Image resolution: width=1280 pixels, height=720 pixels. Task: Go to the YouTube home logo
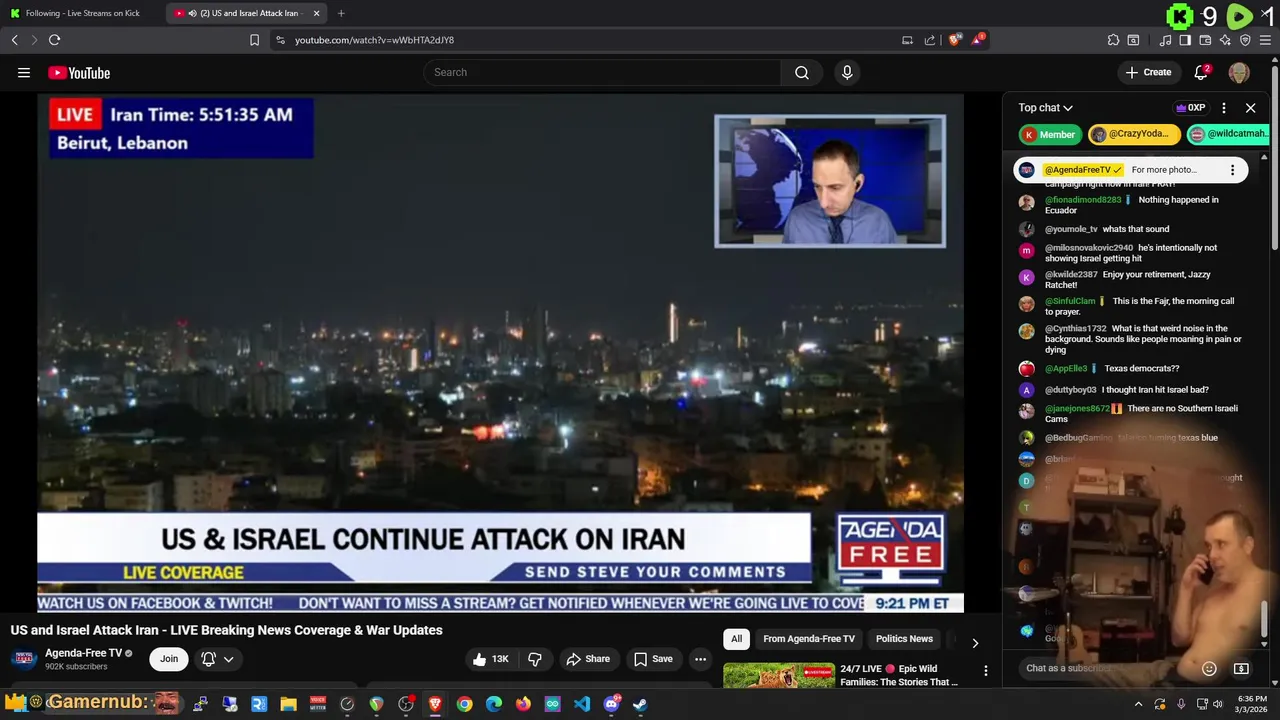coord(79,72)
